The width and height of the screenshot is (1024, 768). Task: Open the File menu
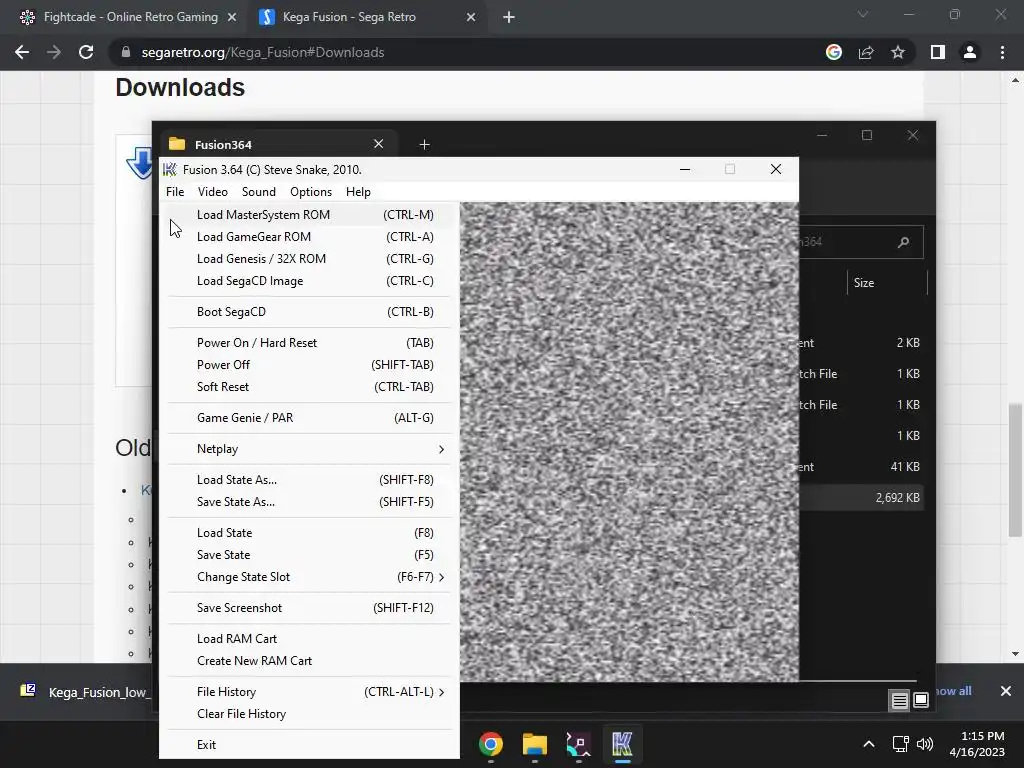[175, 192]
